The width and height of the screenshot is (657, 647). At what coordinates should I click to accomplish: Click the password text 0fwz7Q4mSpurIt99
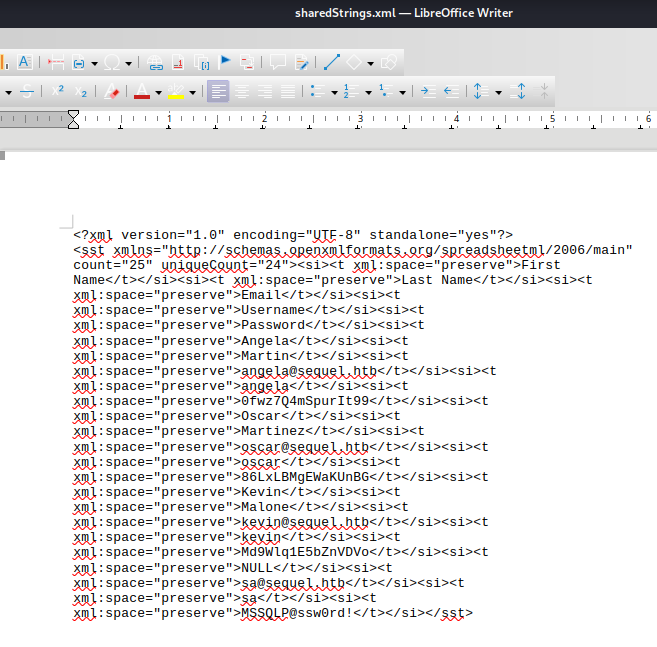tap(305, 401)
